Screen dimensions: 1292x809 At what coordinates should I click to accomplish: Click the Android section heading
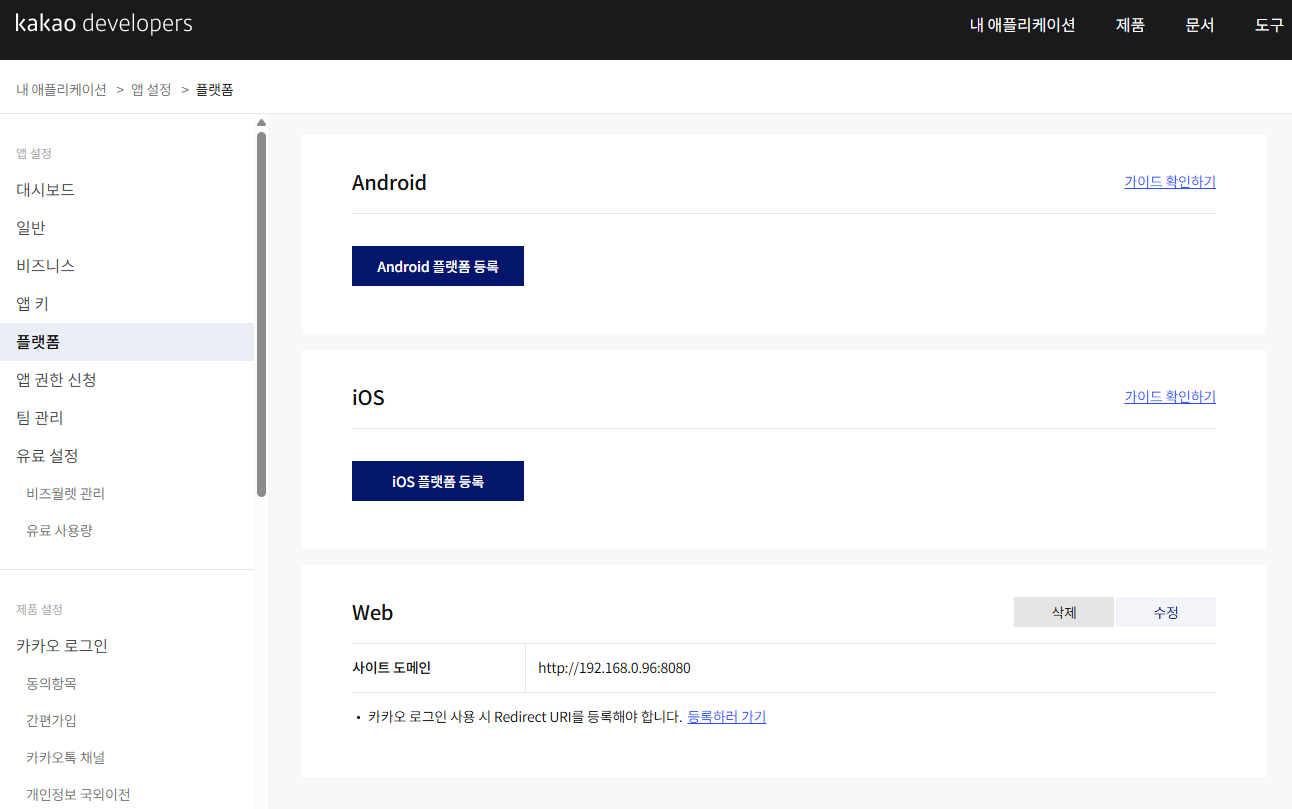(x=389, y=183)
